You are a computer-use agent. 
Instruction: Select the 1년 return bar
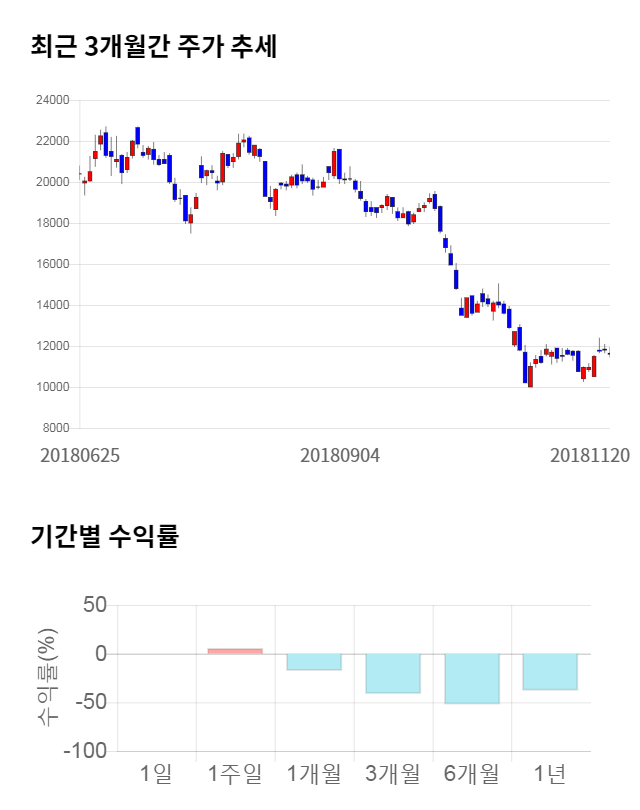550,671
